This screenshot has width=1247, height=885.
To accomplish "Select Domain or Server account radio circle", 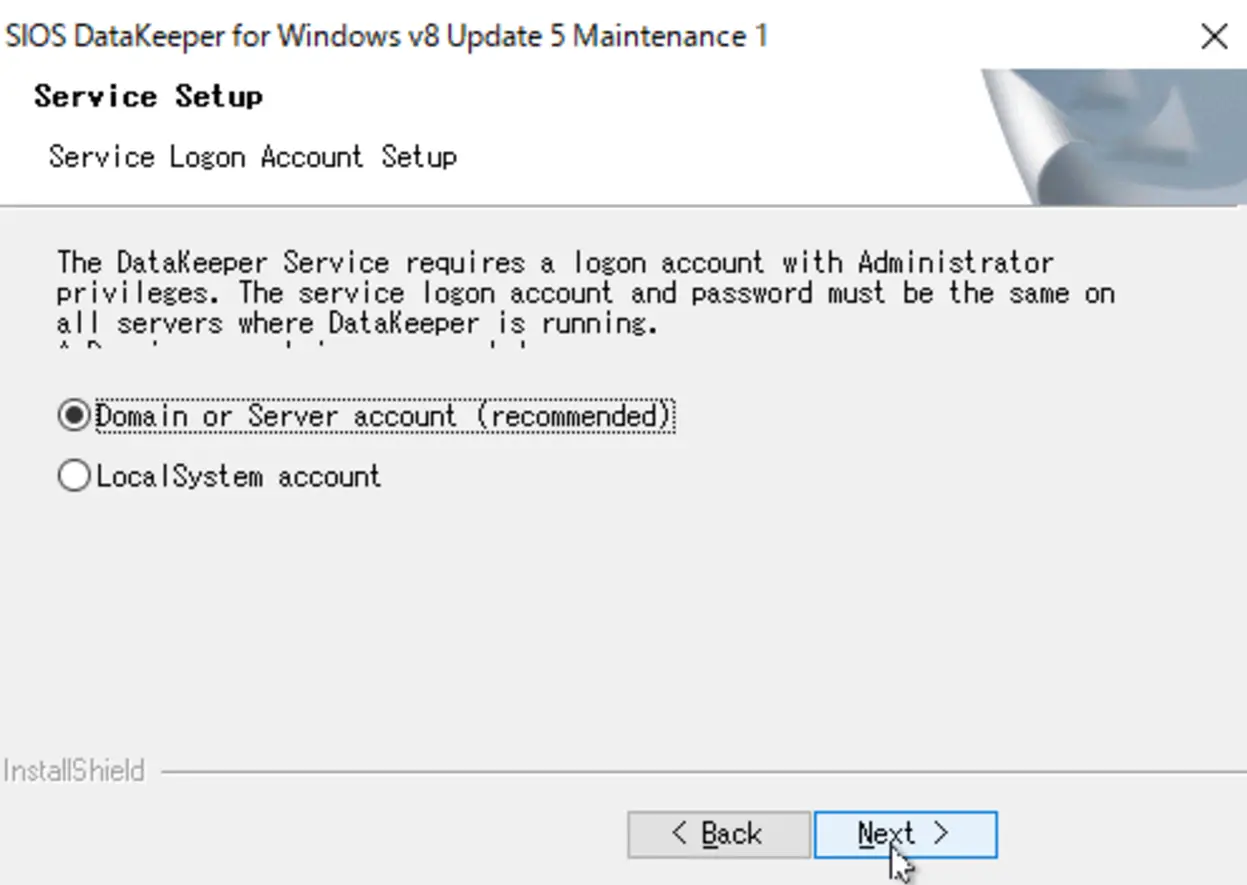I will pos(74,415).
